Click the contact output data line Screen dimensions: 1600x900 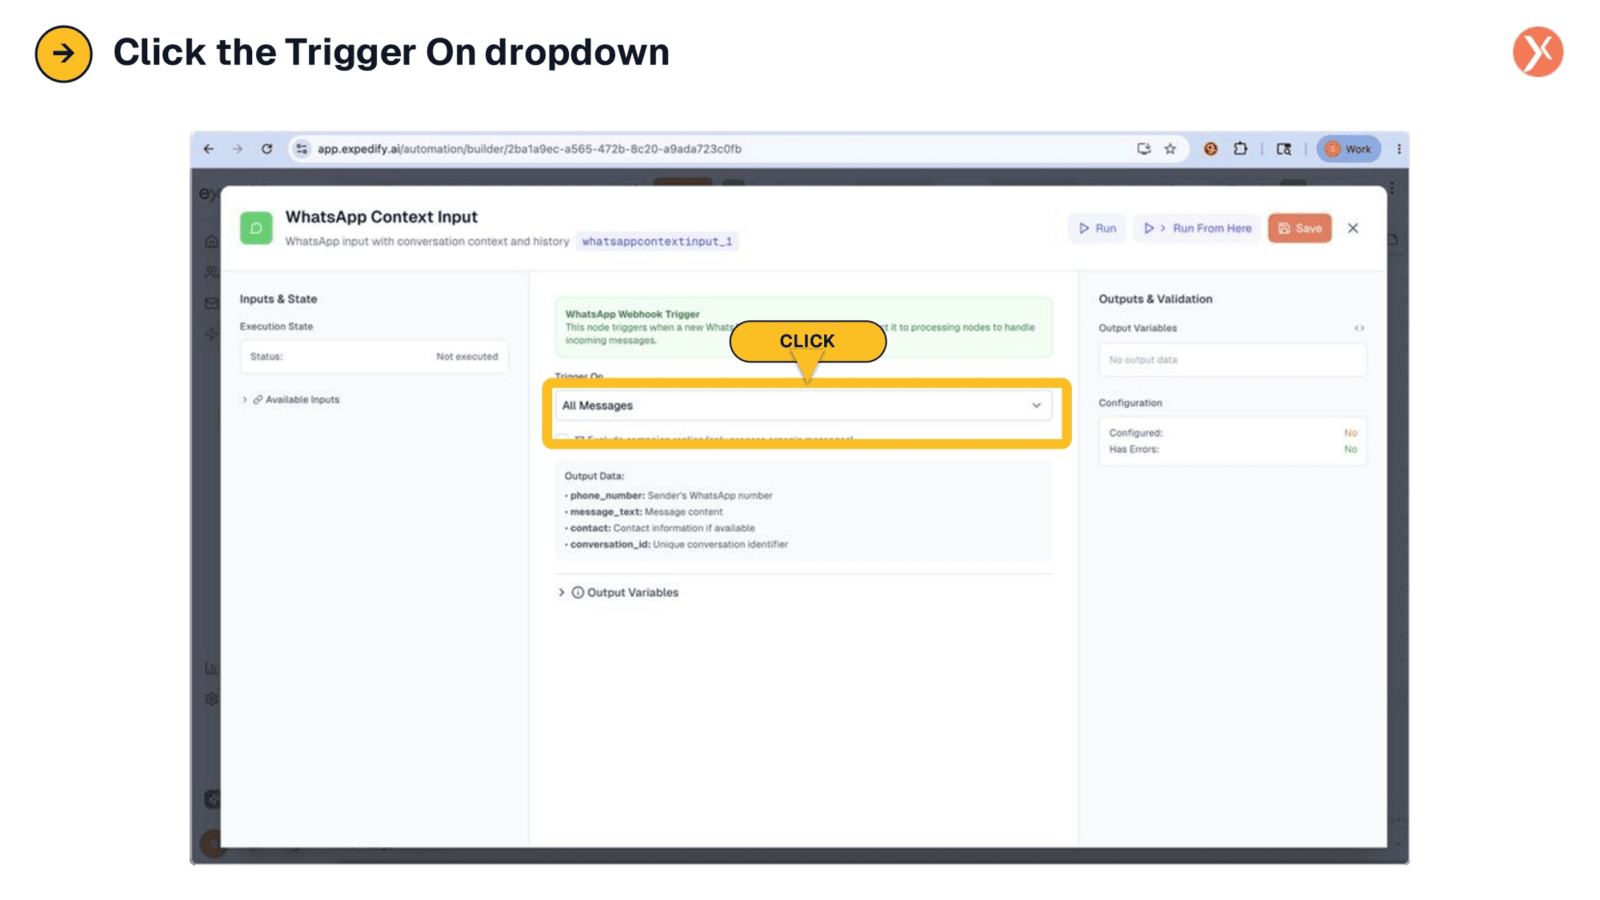[x=659, y=528]
